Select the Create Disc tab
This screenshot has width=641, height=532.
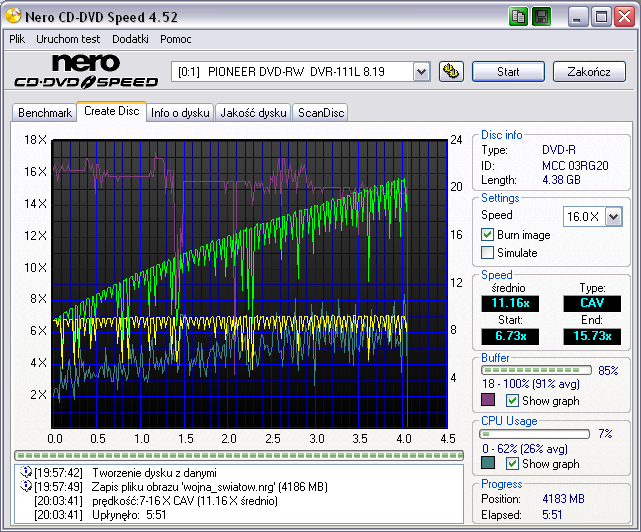pyautogui.click(x=112, y=111)
